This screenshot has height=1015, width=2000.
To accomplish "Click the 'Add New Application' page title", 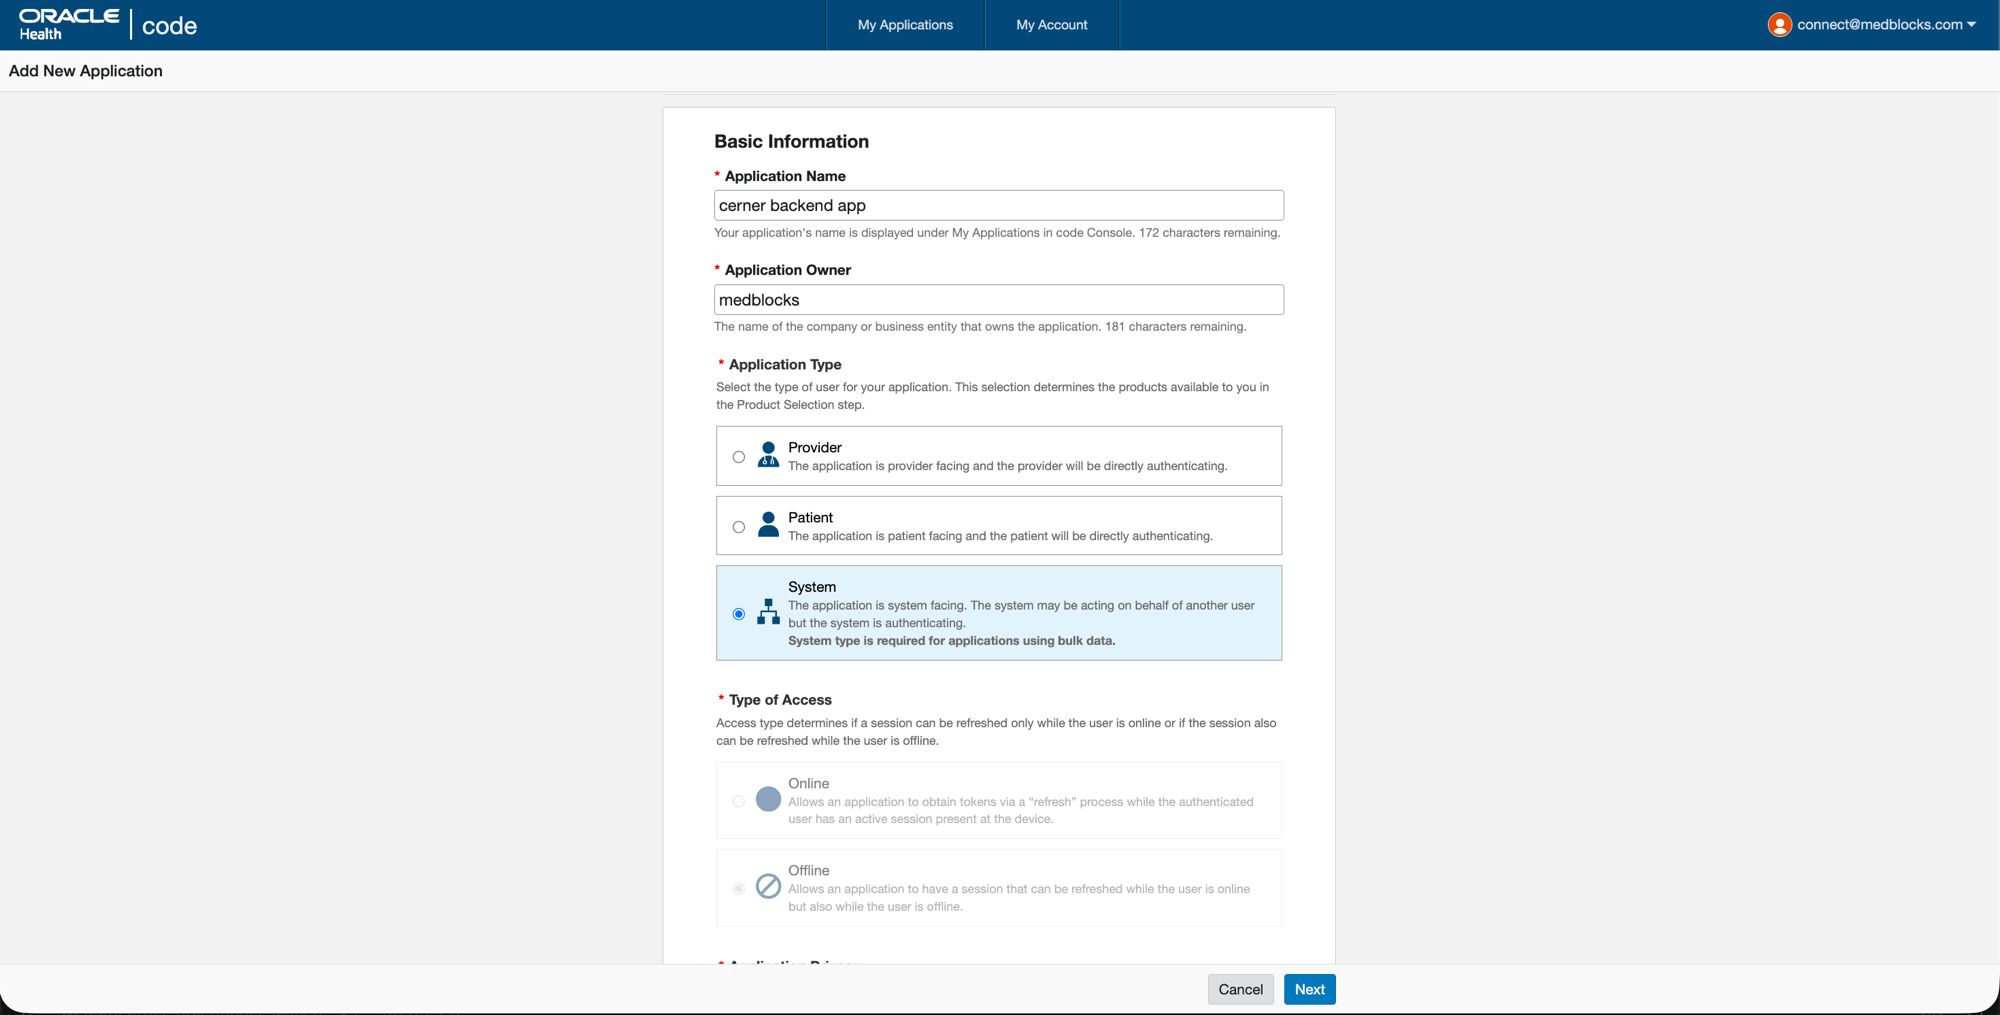I will click(x=86, y=71).
